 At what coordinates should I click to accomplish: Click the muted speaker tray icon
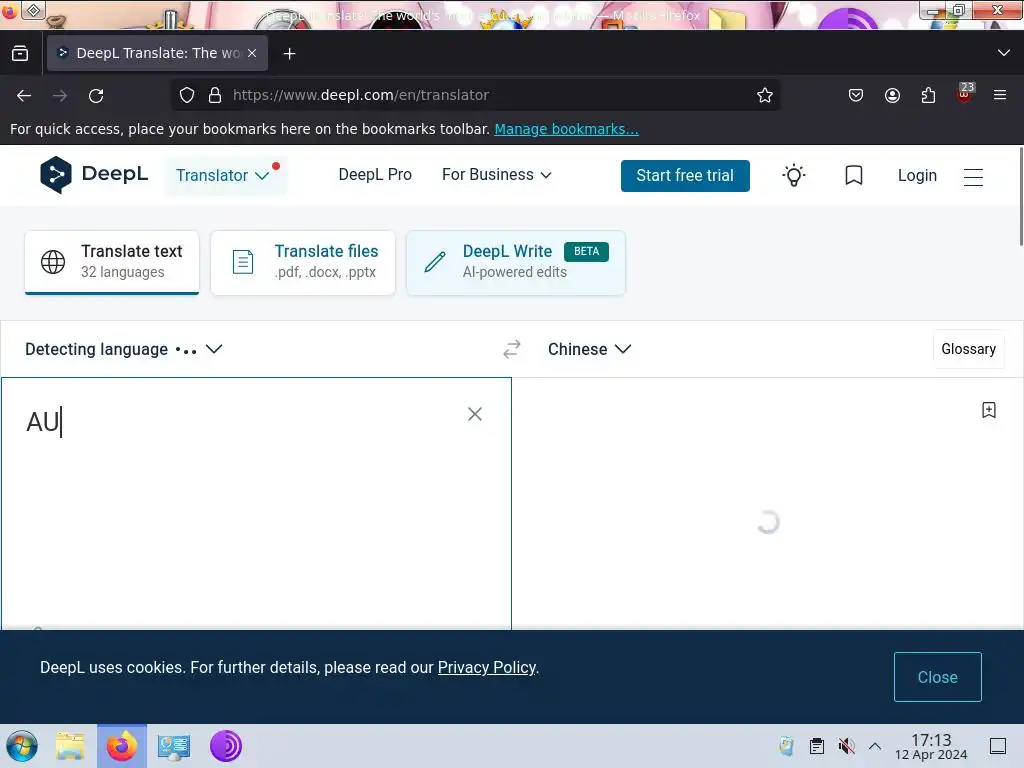click(x=846, y=746)
